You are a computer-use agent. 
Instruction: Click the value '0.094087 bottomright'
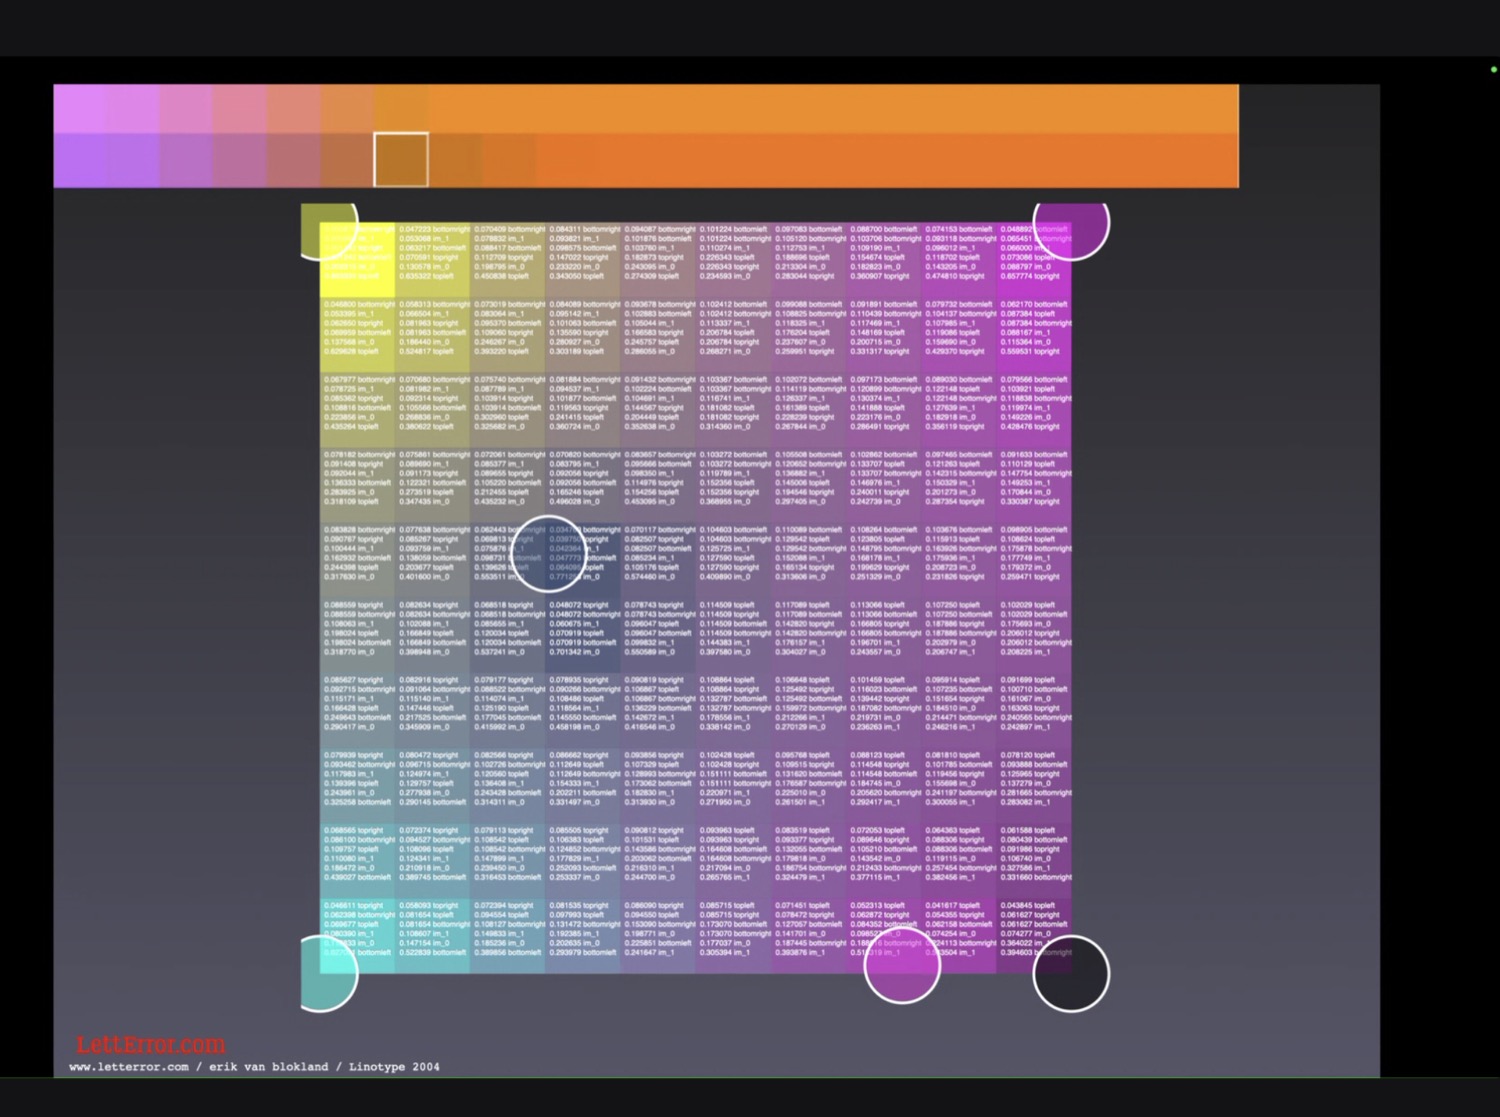[660, 229]
